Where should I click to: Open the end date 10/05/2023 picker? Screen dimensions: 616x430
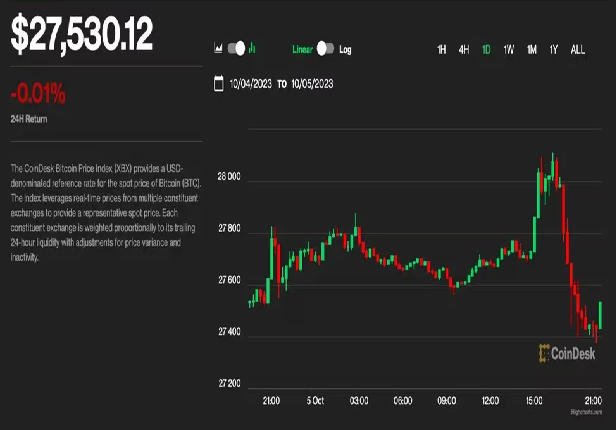coord(314,84)
